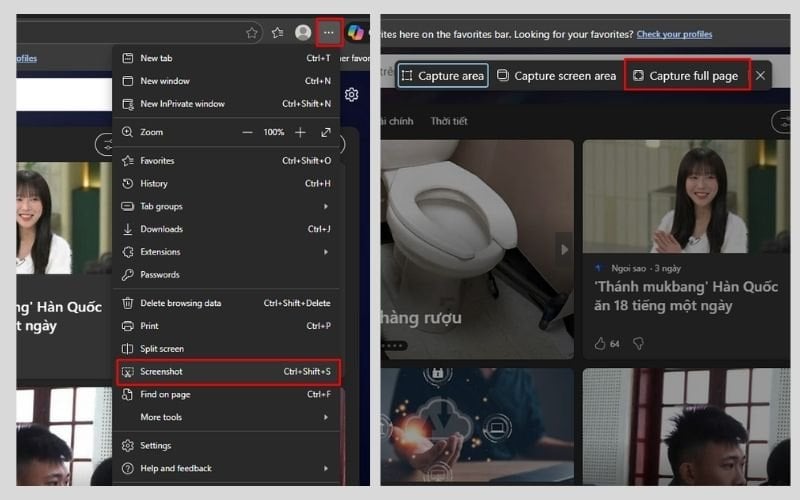Viewport: 800px width, 500px height.
Task: Open the profile avatar icon
Action: coord(303,33)
